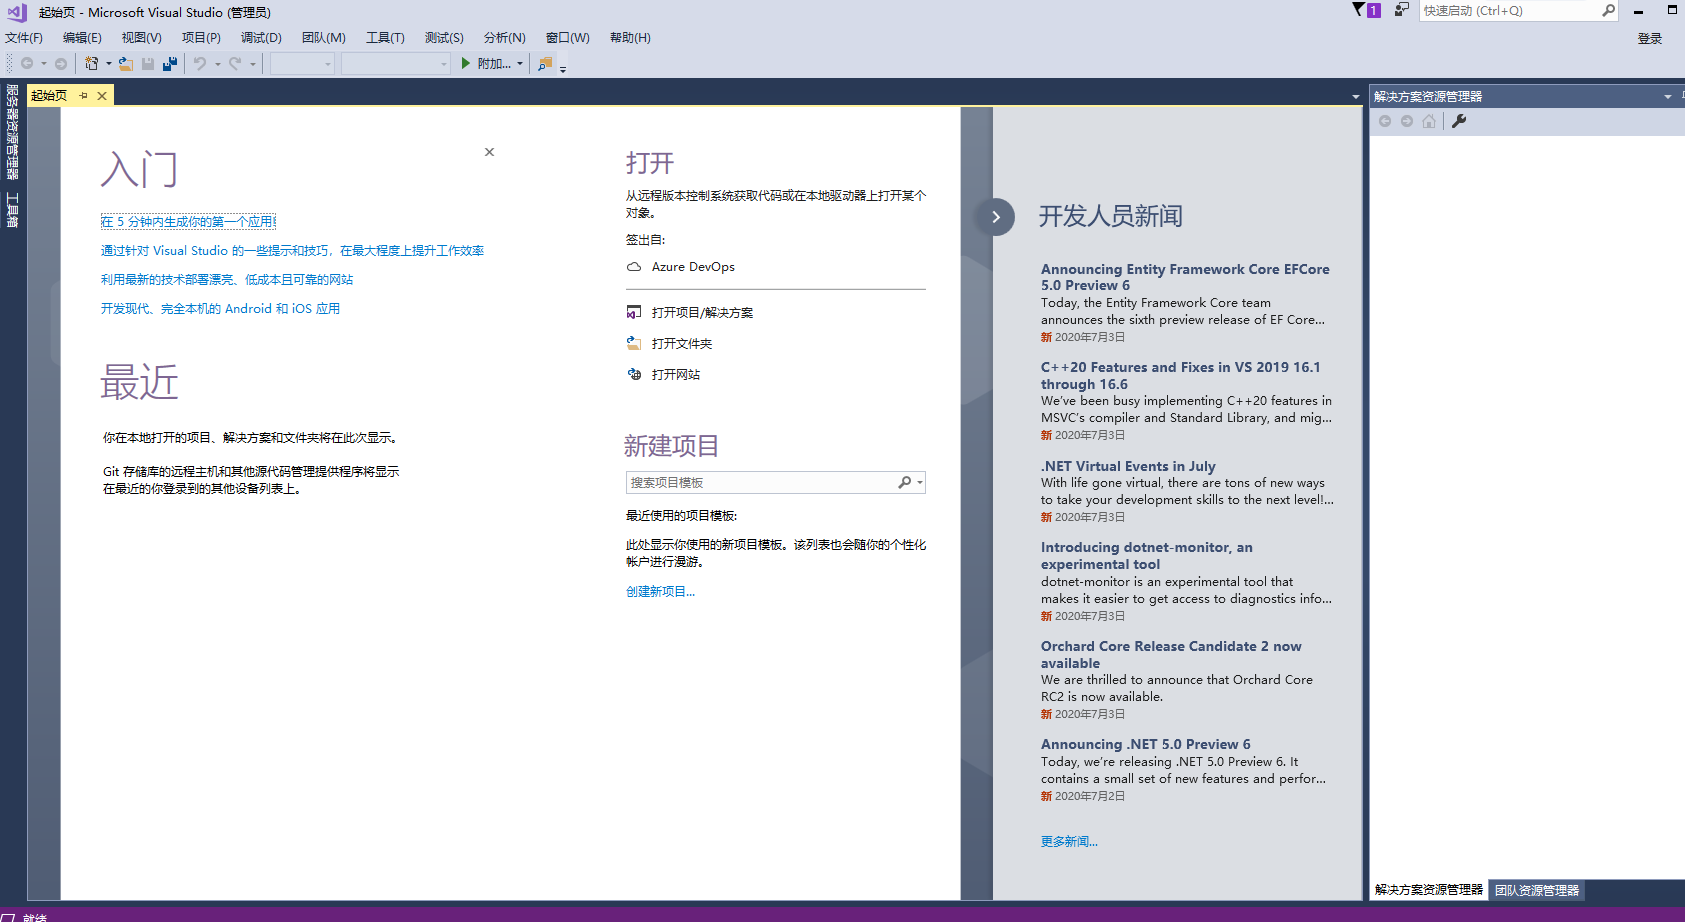Open the Solution Platforms combo box
The image size is (1685, 922).
coord(395,63)
